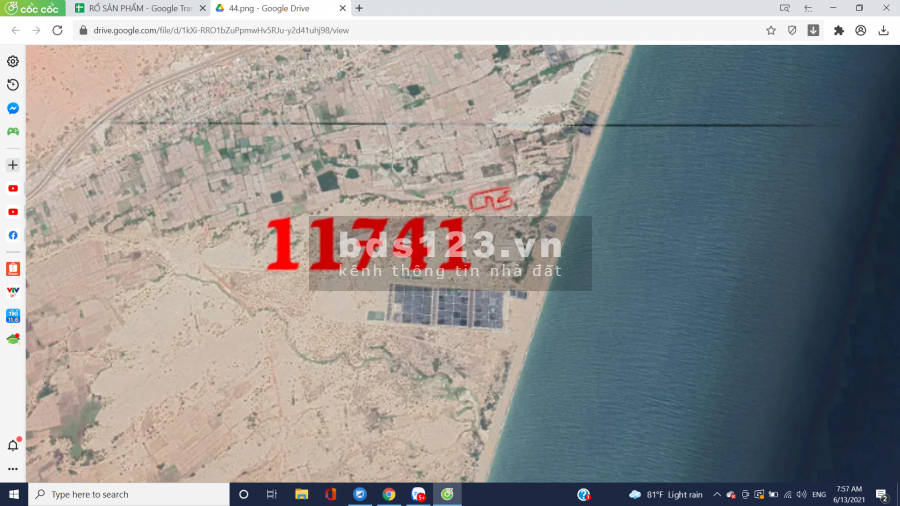View site security lock information
The width and height of the screenshot is (900, 506).
coord(83,30)
